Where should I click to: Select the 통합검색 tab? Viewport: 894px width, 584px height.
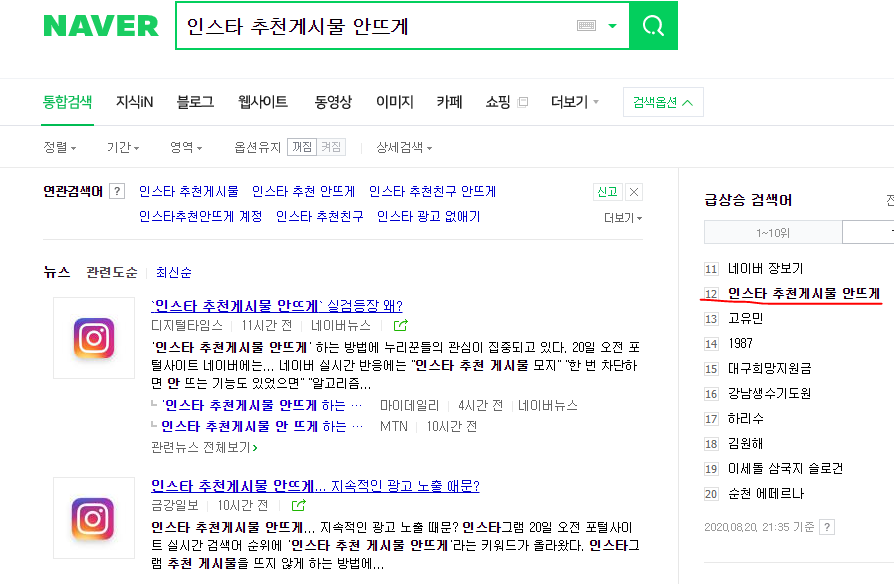tap(67, 102)
